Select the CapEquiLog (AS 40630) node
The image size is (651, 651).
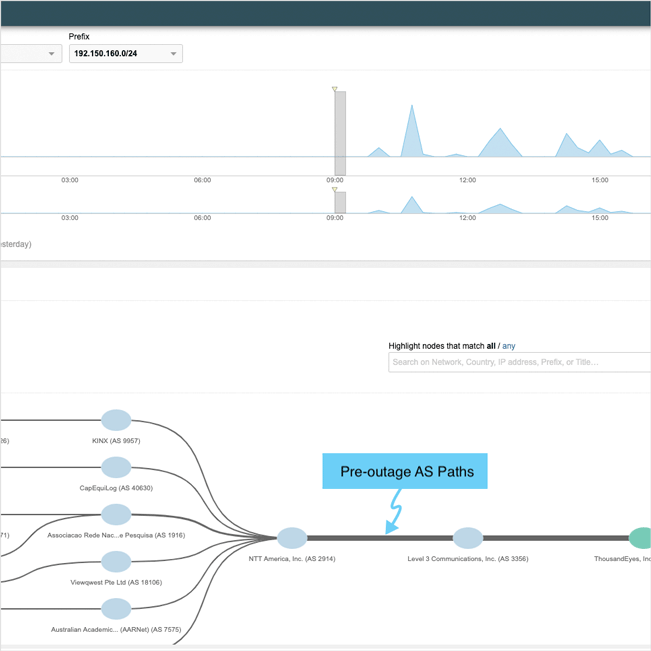pyautogui.click(x=116, y=467)
